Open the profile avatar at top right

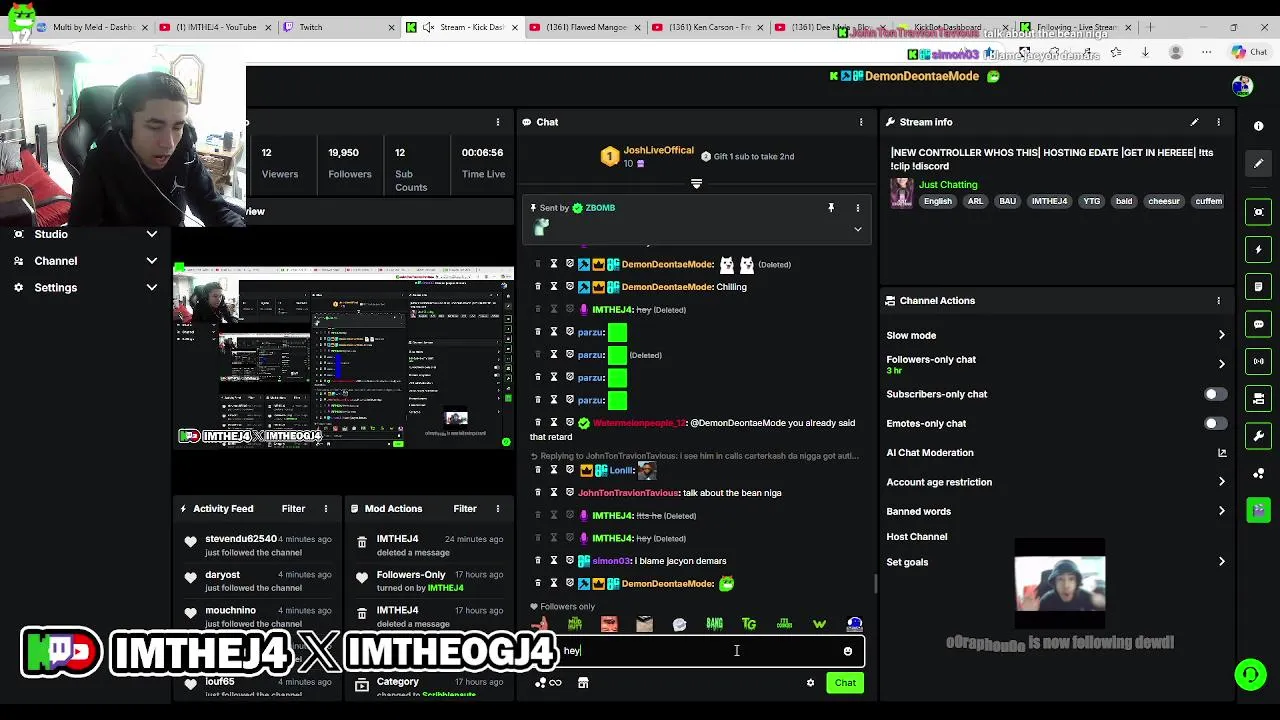[1242, 86]
